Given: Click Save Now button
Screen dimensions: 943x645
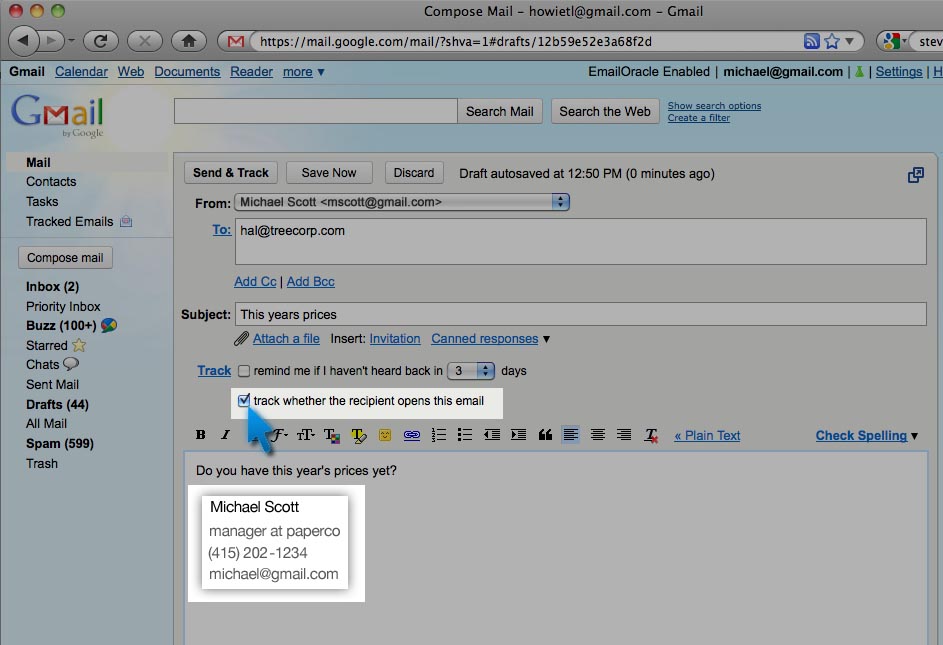Looking at the screenshot, I should click(x=329, y=173).
